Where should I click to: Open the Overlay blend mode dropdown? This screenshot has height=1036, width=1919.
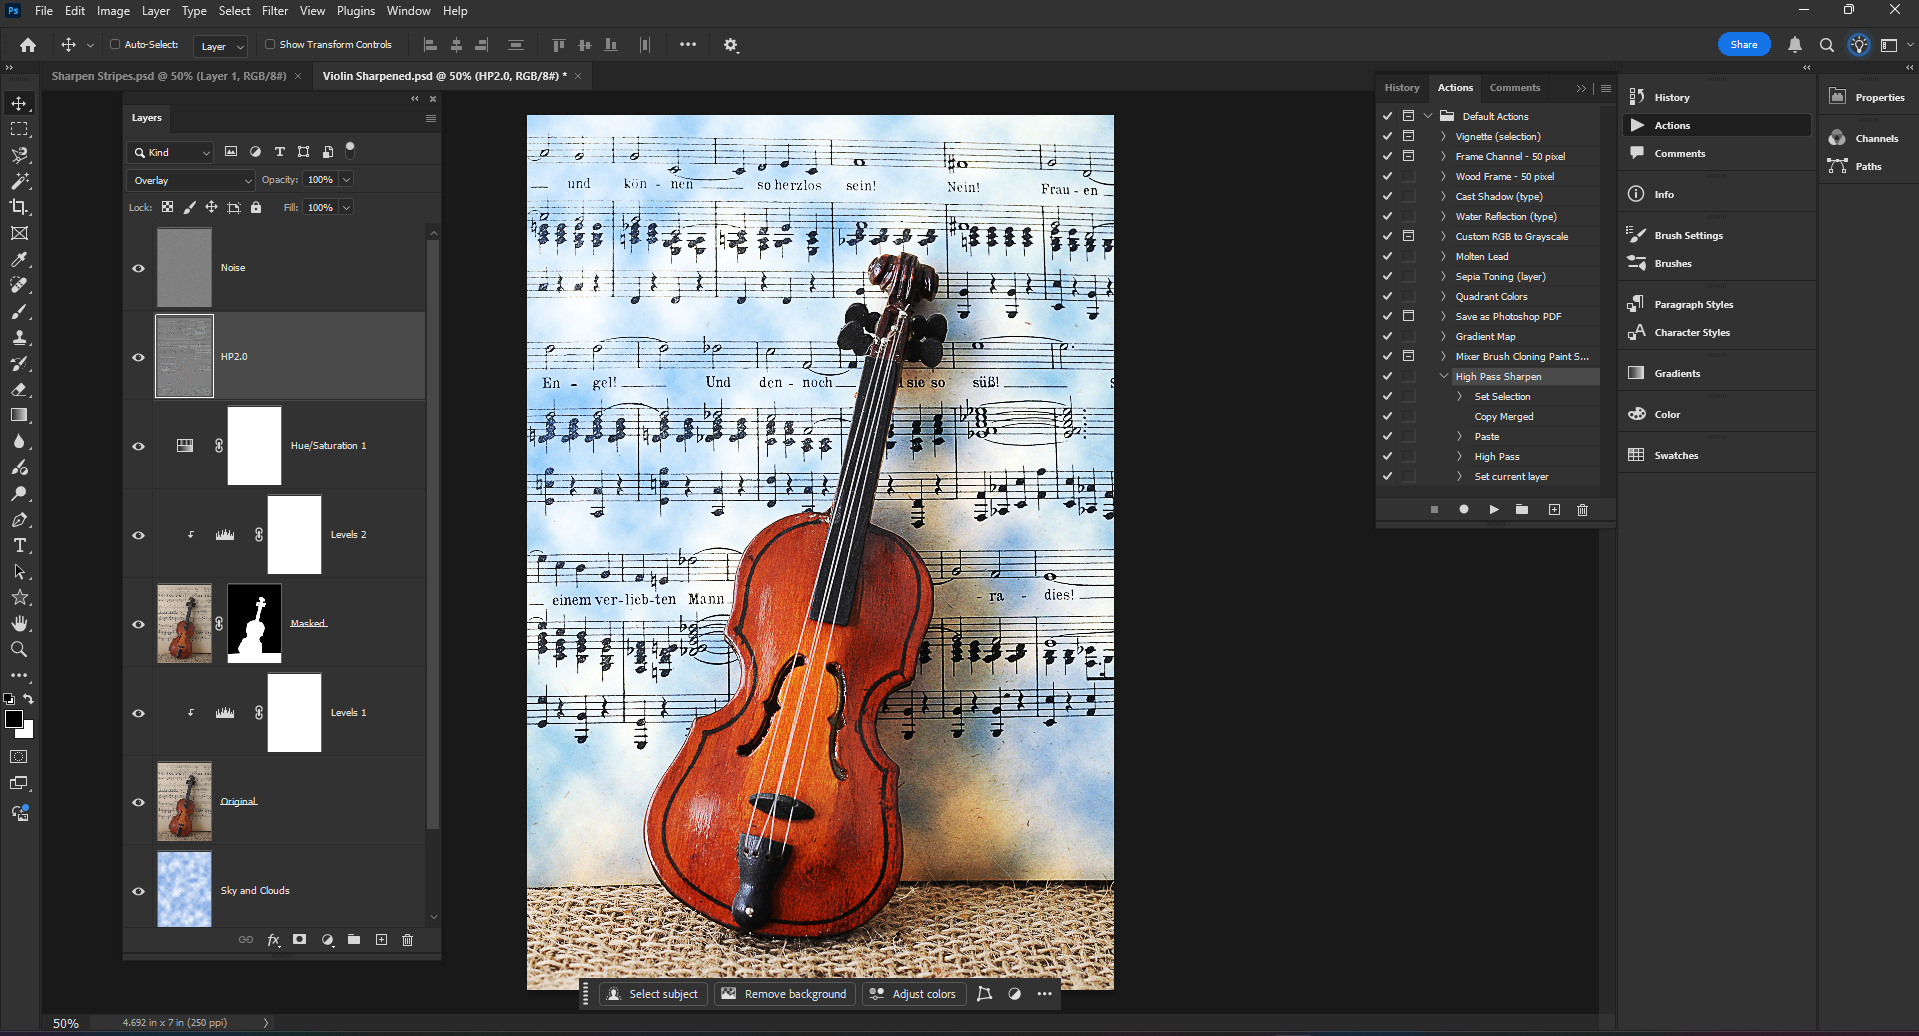(x=192, y=180)
